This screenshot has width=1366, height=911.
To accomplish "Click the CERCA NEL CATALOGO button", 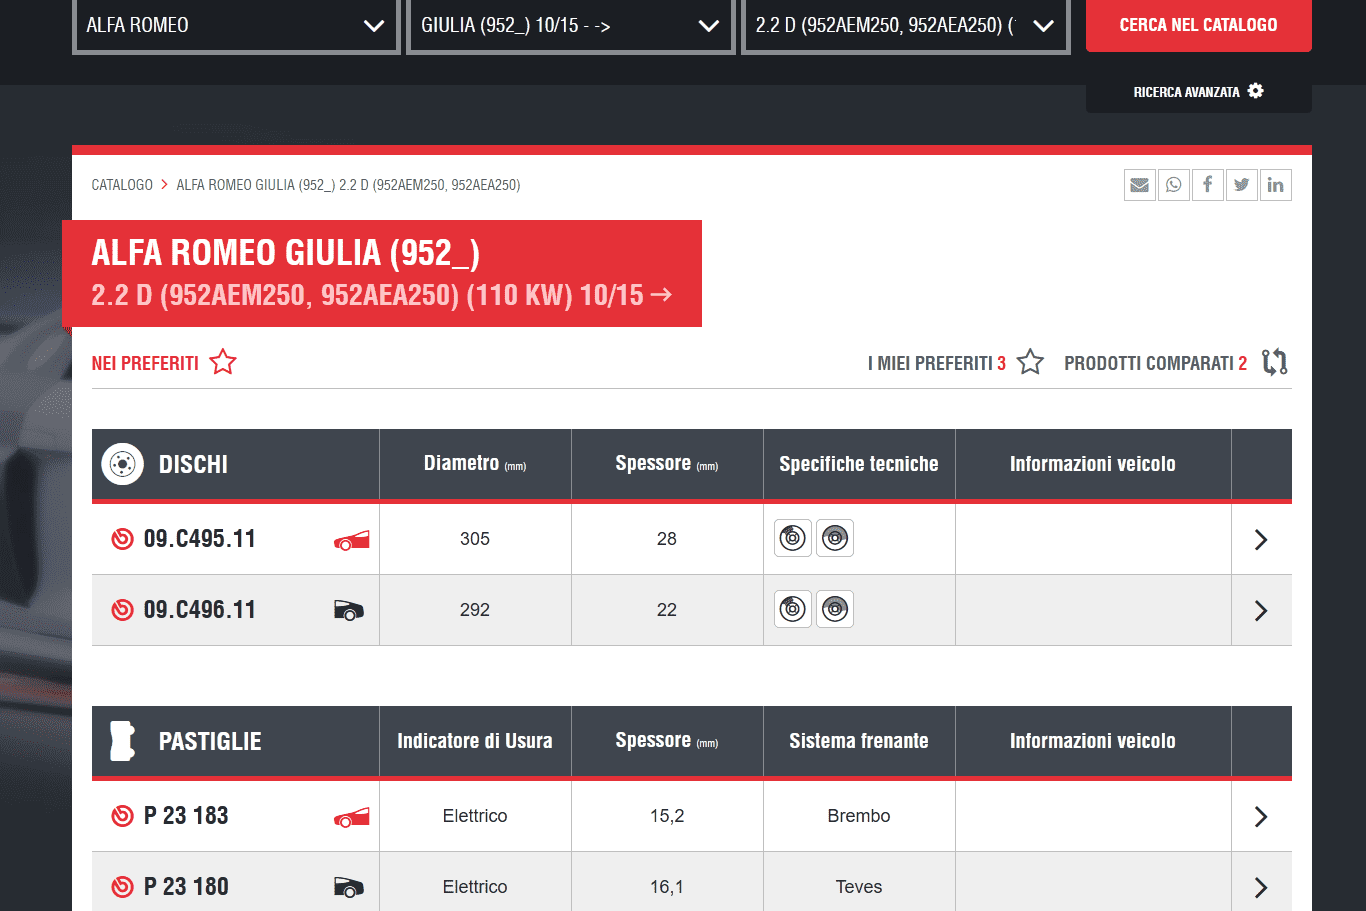I will 1199,25.
